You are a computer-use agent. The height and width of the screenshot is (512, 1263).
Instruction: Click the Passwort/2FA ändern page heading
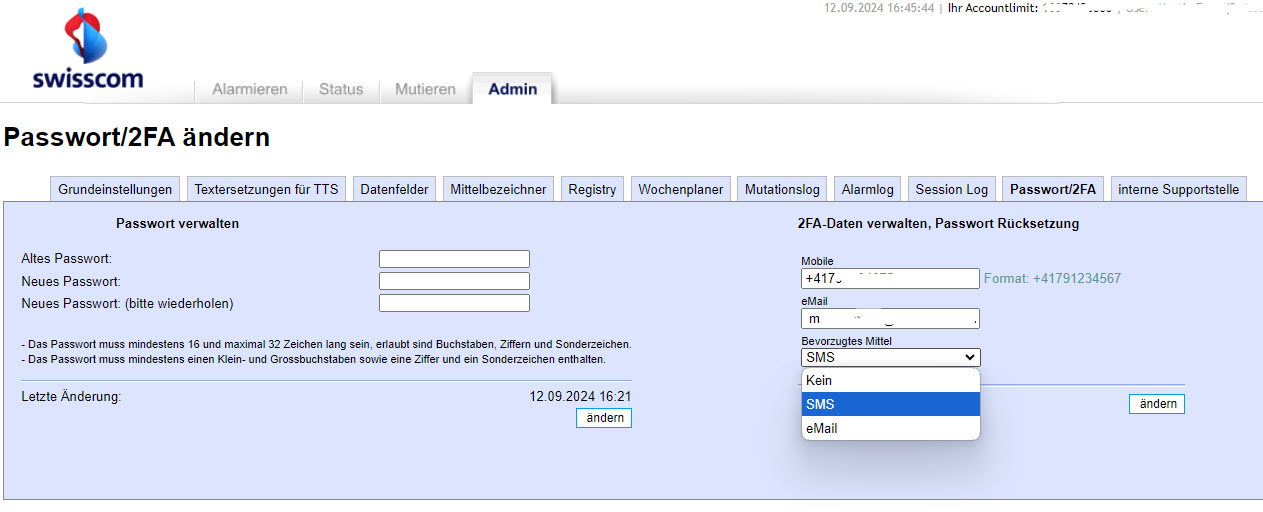click(x=137, y=138)
